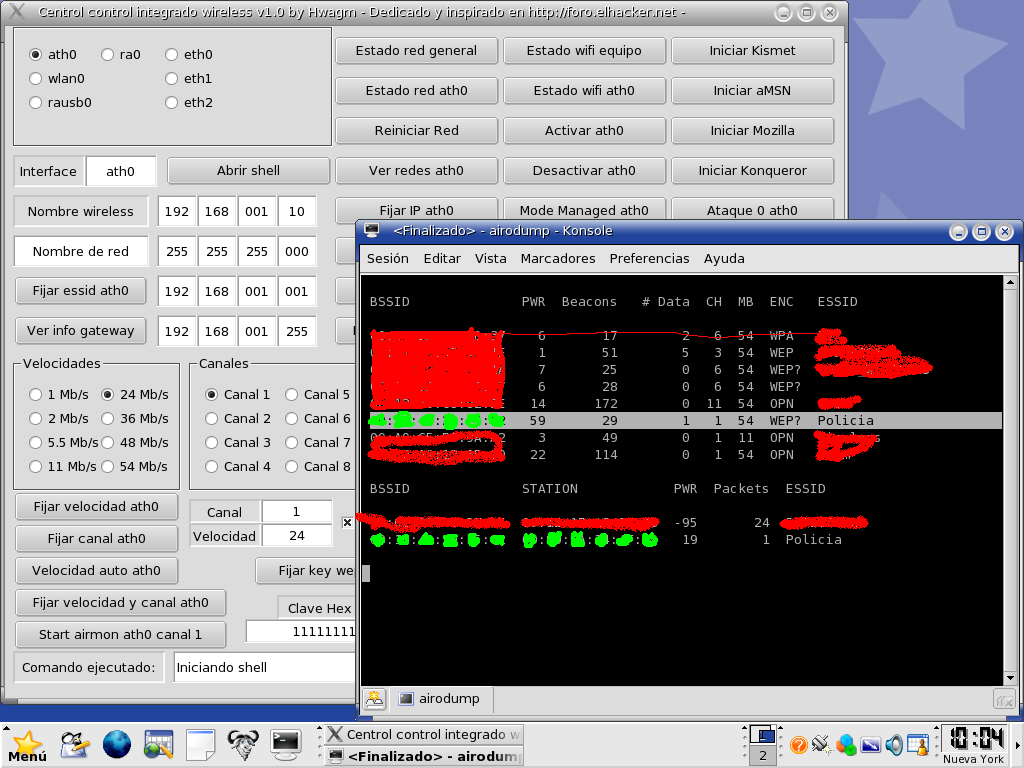Open the Sesión menu in Konsole
The image size is (1024, 768).
(388, 259)
